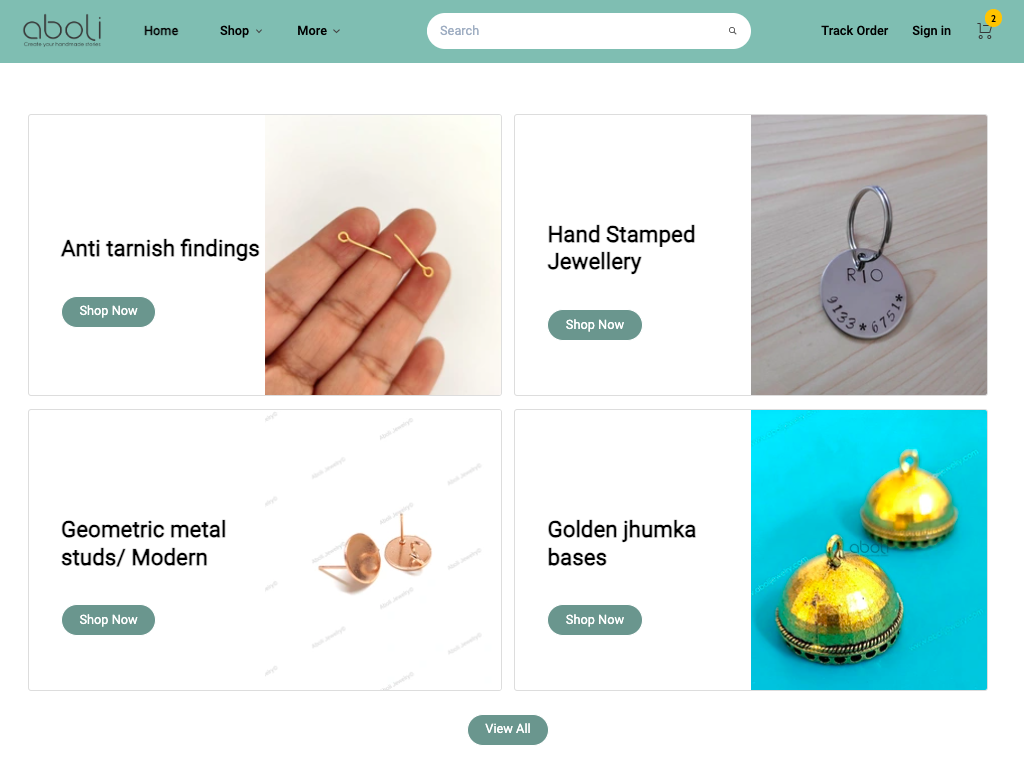Open the shopping cart icon

(x=984, y=31)
